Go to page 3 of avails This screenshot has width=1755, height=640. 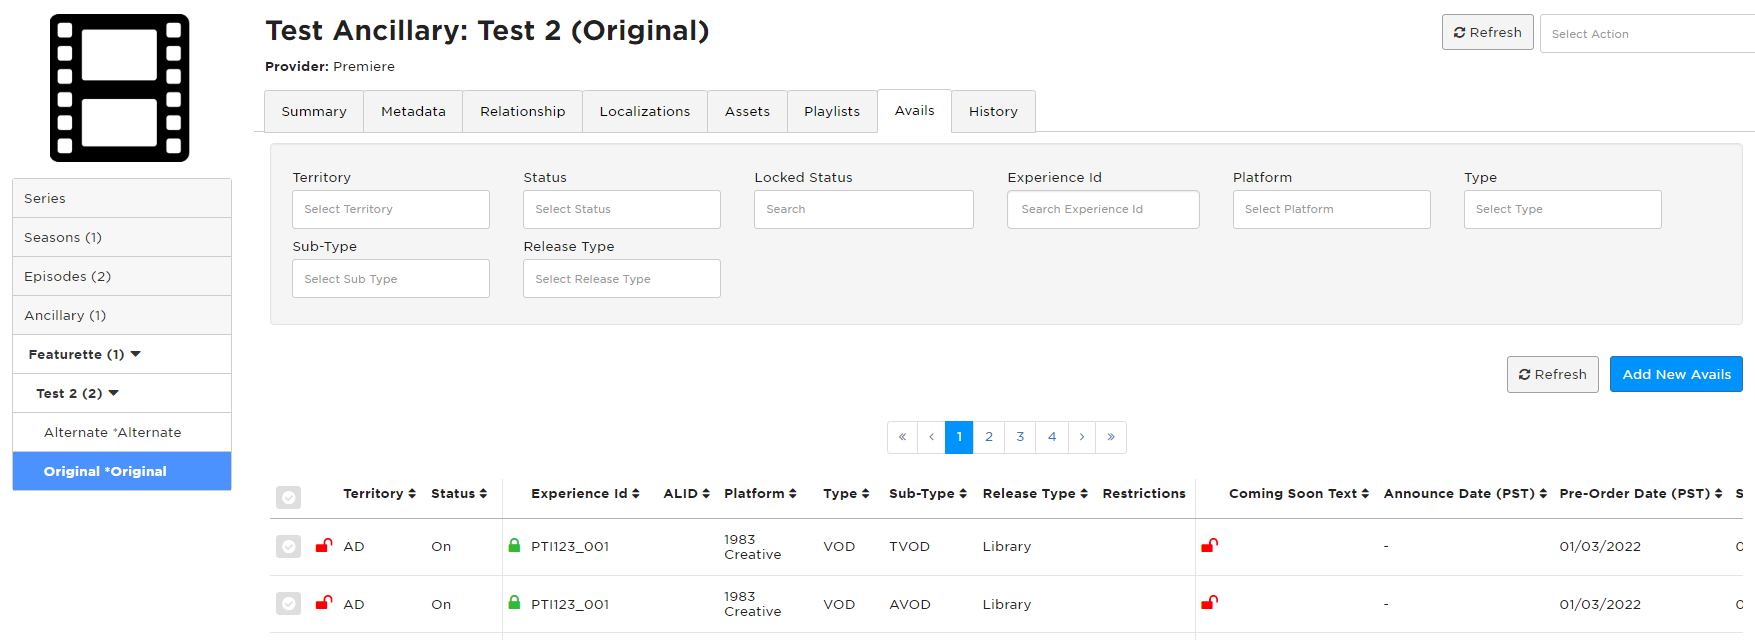[x=1020, y=437]
